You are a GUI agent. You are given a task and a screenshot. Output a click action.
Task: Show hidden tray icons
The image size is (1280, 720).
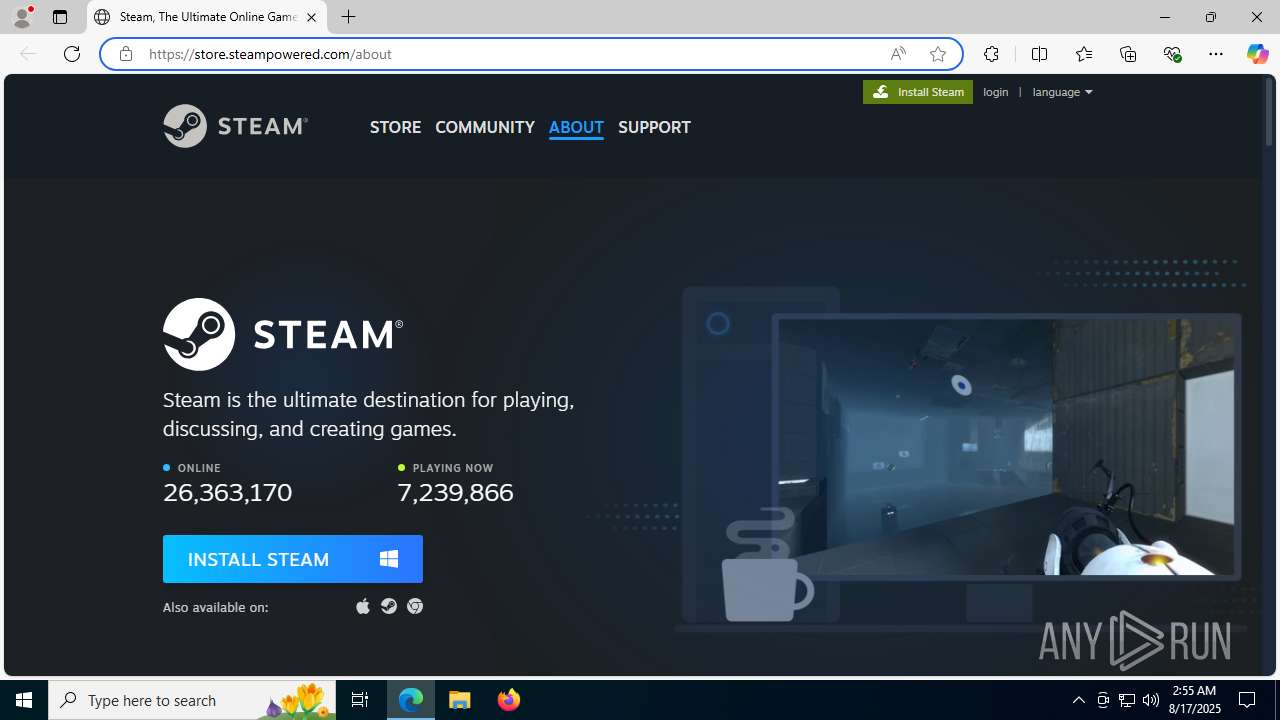(x=1078, y=700)
